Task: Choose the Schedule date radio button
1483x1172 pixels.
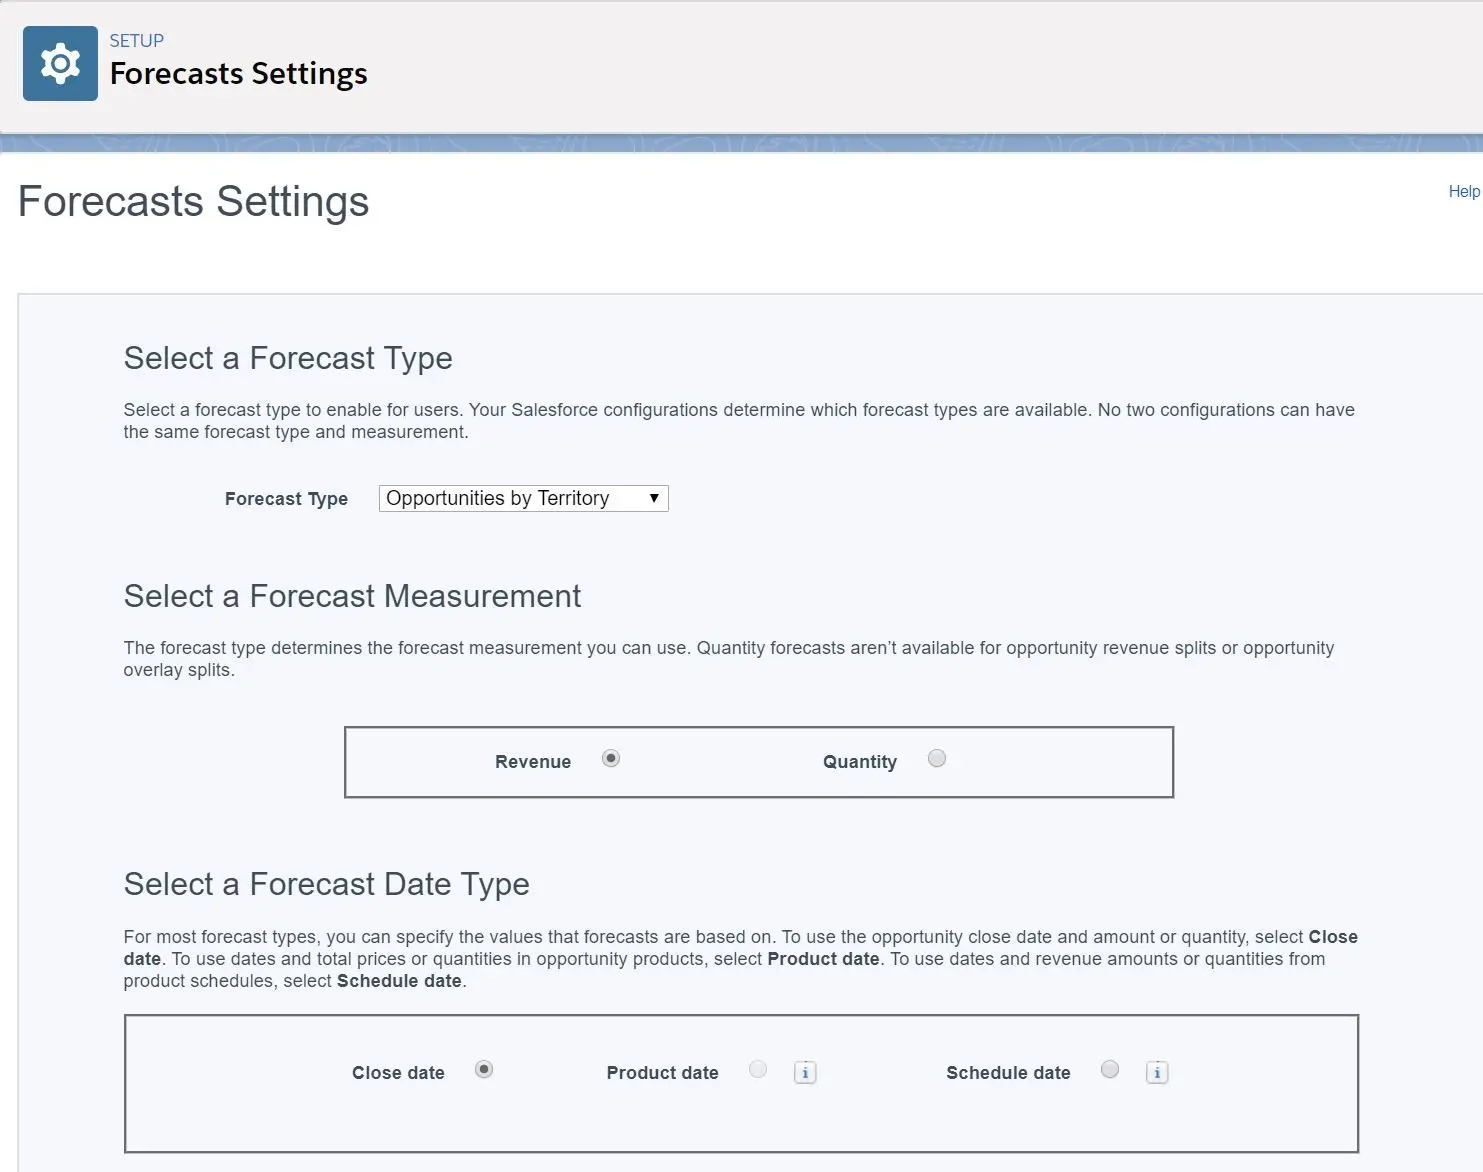Action: (x=1110, y=1070)
